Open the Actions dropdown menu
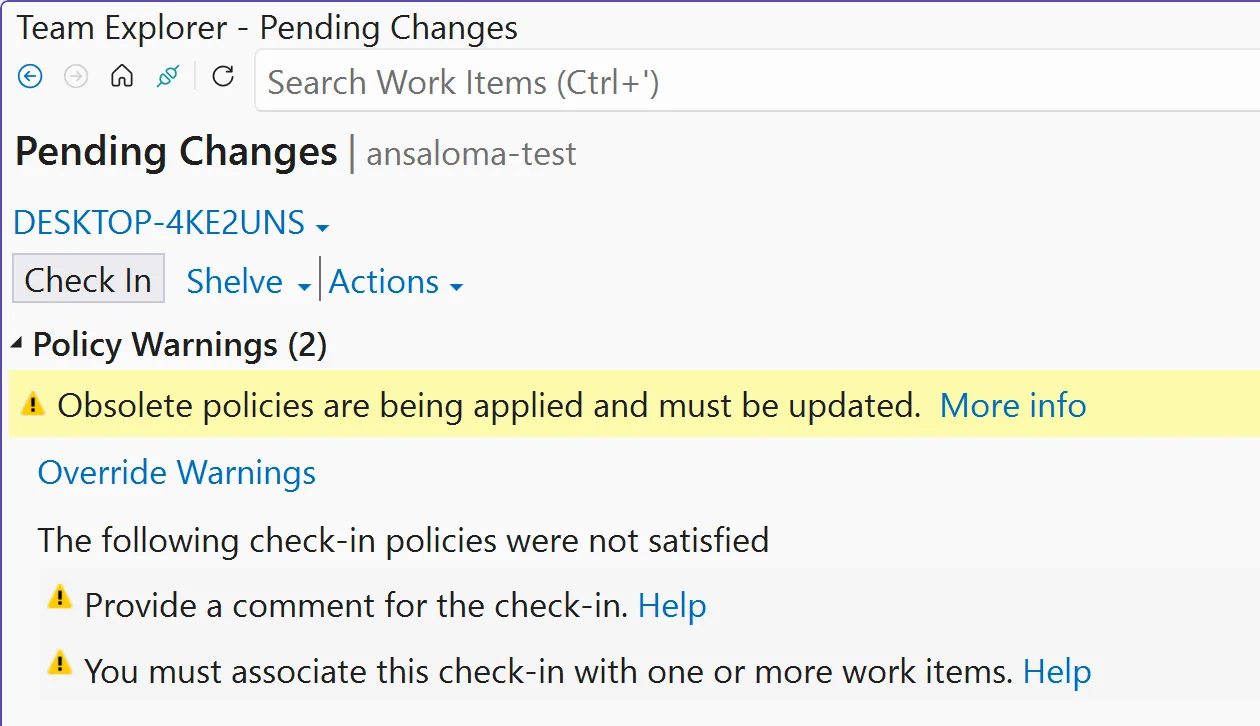1260x726 pixels. pyautogui.click(x=395, y=282)
